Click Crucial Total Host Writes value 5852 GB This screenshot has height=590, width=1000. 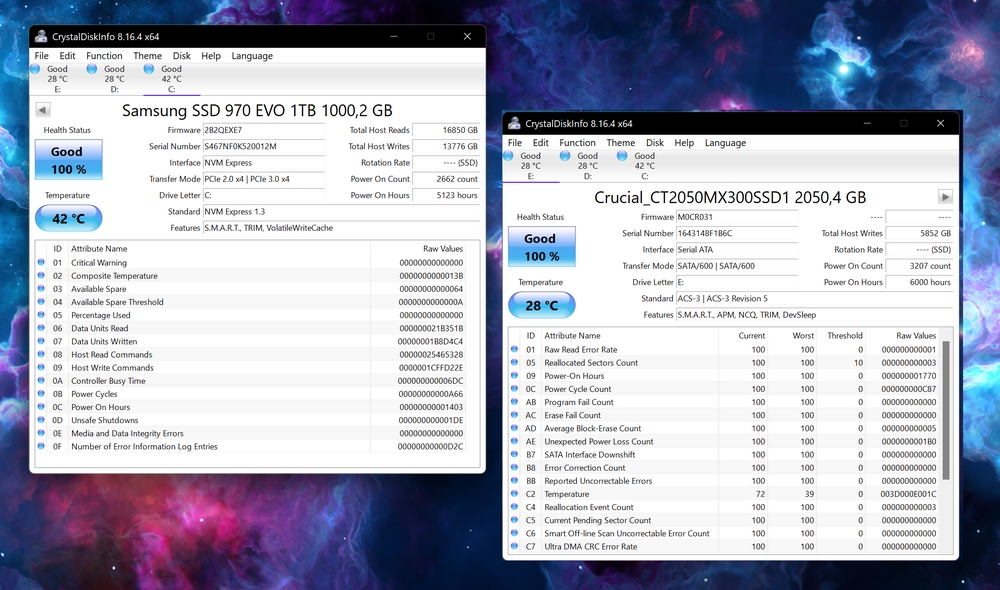coord(919,233)
